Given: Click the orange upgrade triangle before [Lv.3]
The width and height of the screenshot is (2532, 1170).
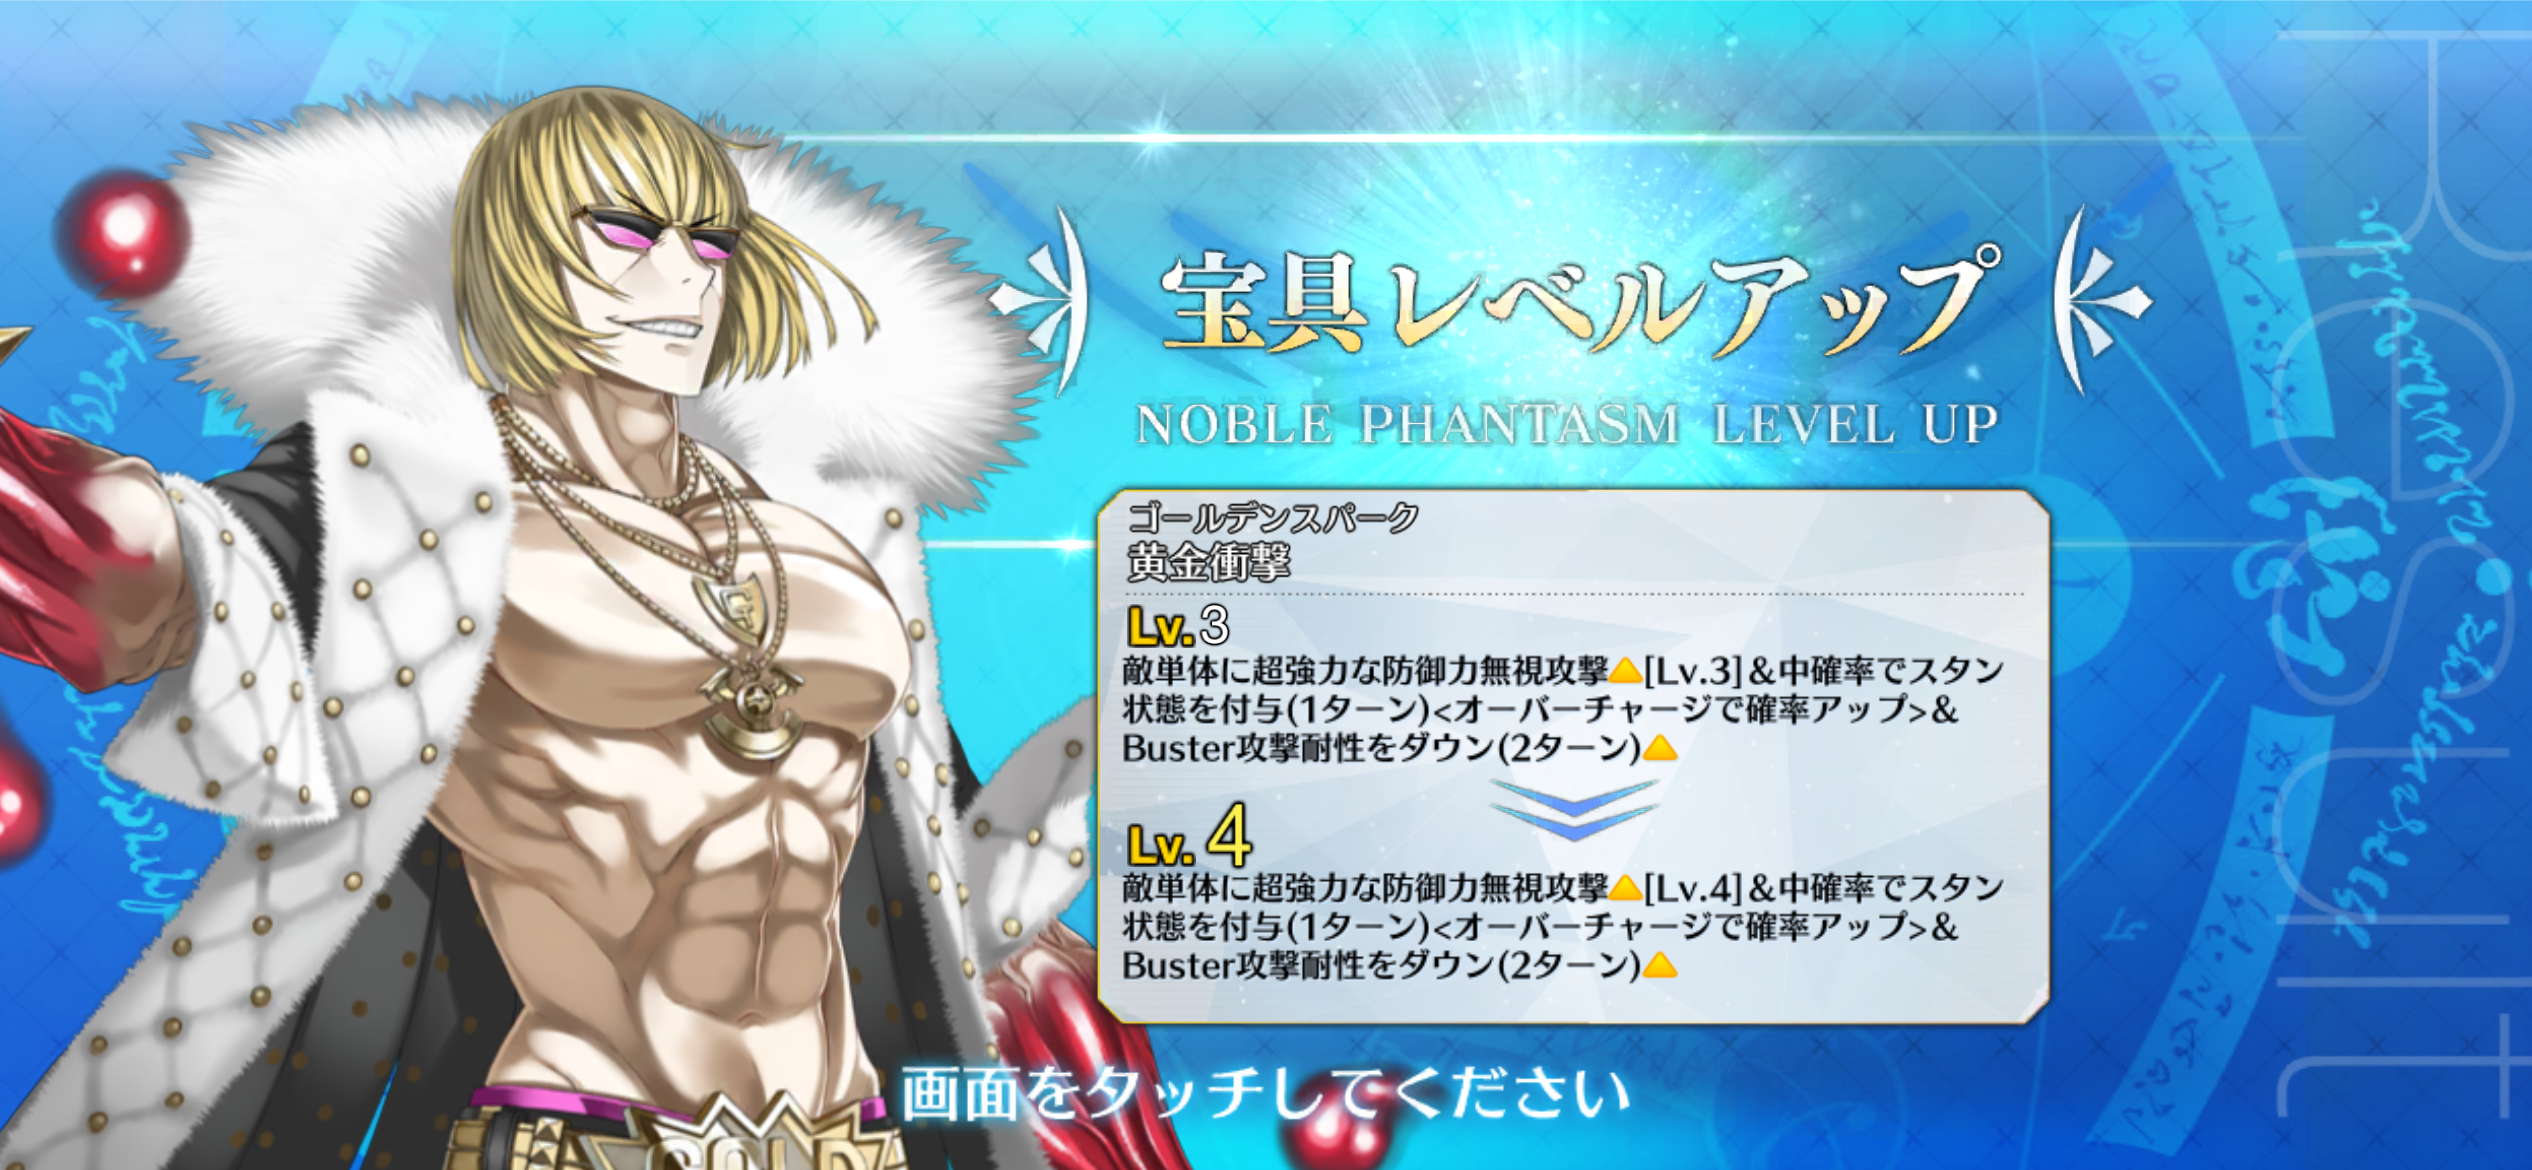Looking at the screenshot, I should (1626, 670).
